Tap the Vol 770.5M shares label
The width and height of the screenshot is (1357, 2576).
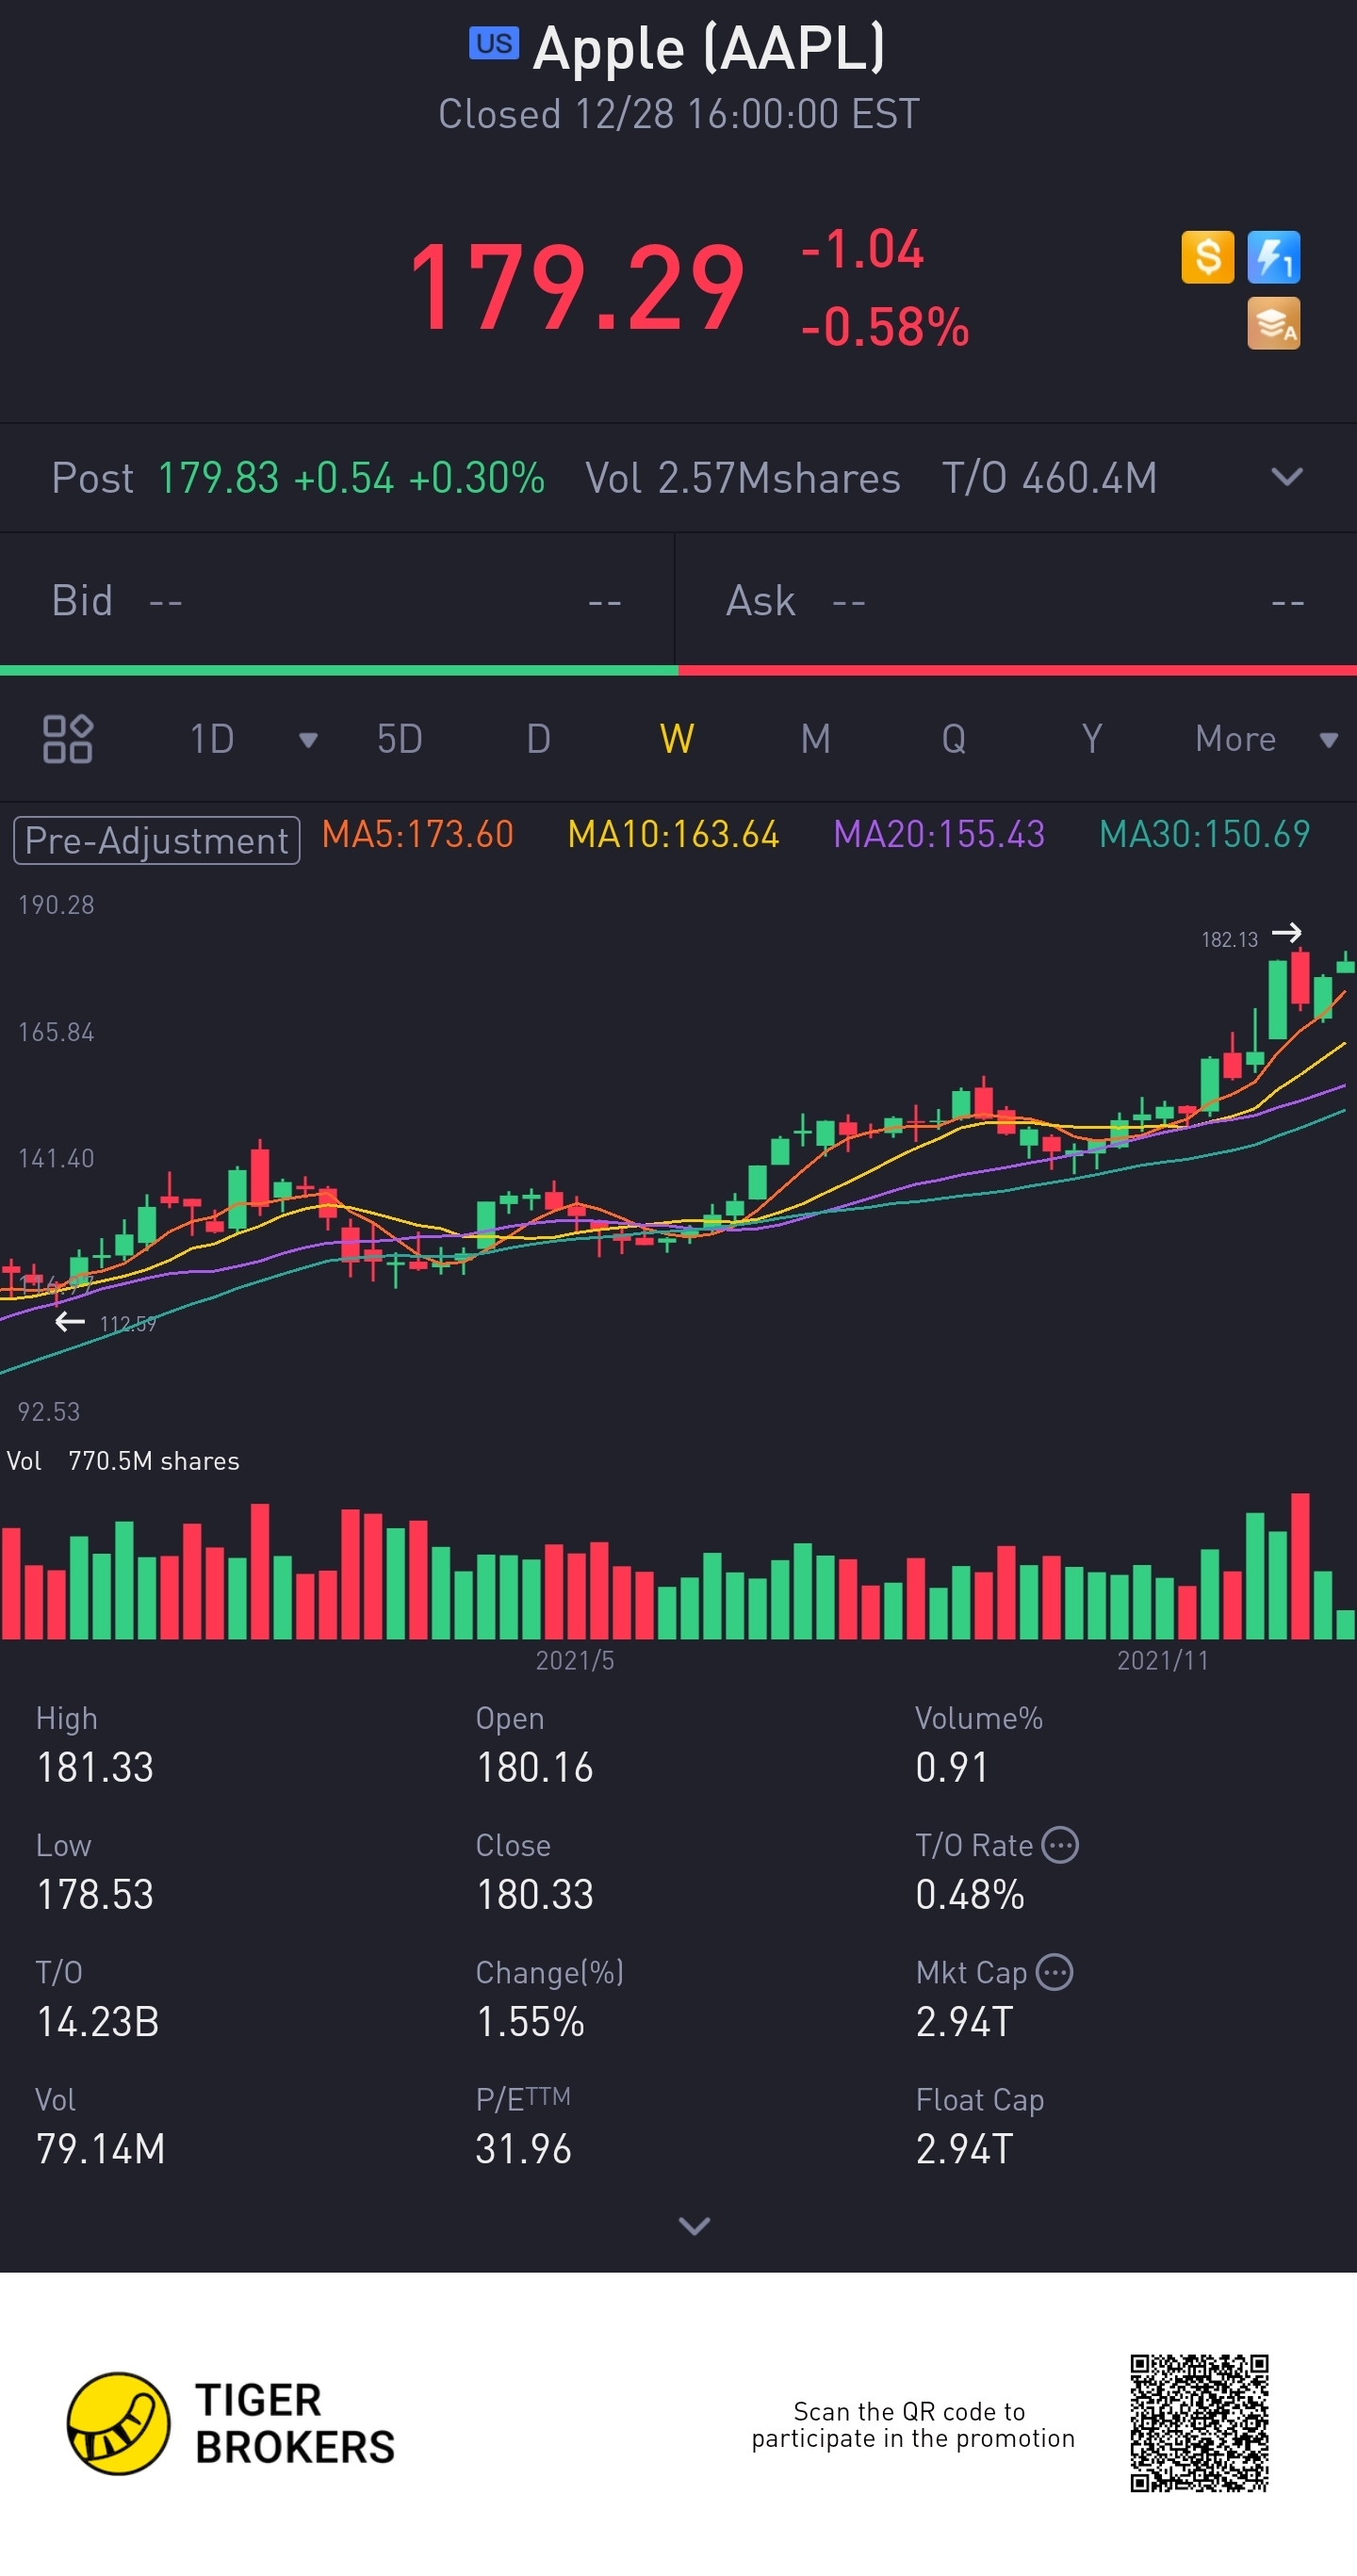coord(123,1461)
